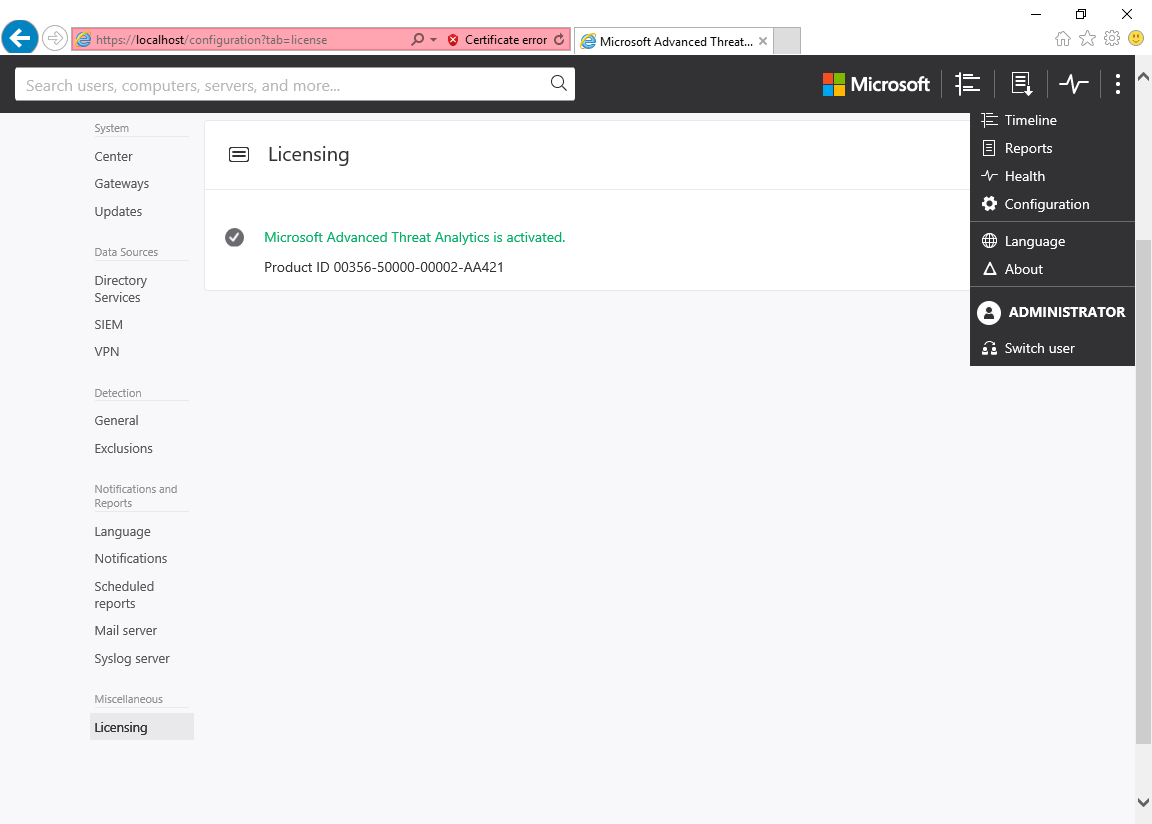Open Notifications in the sidebar
This screenshot has height=824, width=1152.
(x=131, y=559)
